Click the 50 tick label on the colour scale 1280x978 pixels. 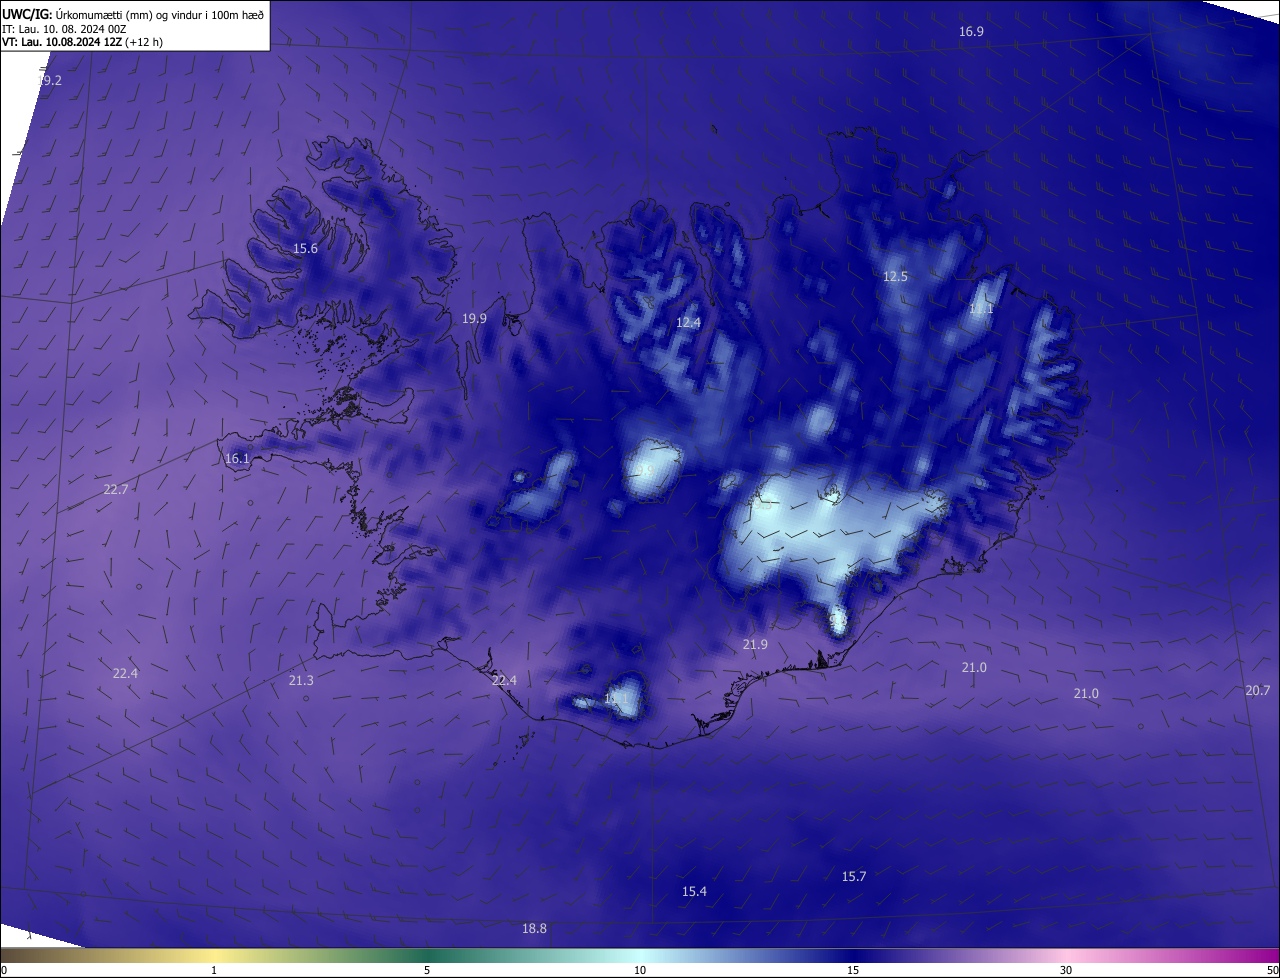pos(1272,970)
